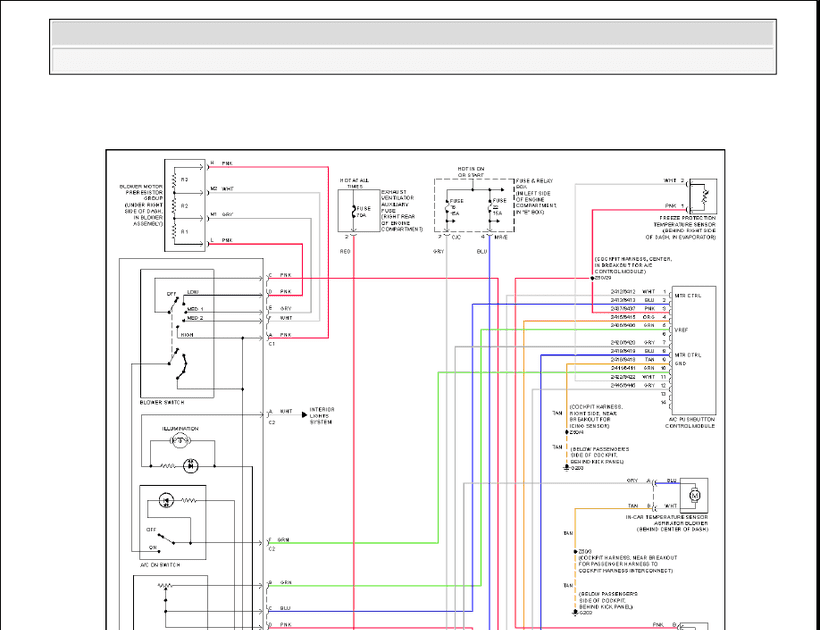
Task: Click the 'HIGH' switch position label
Action: [x=187, y=335]
